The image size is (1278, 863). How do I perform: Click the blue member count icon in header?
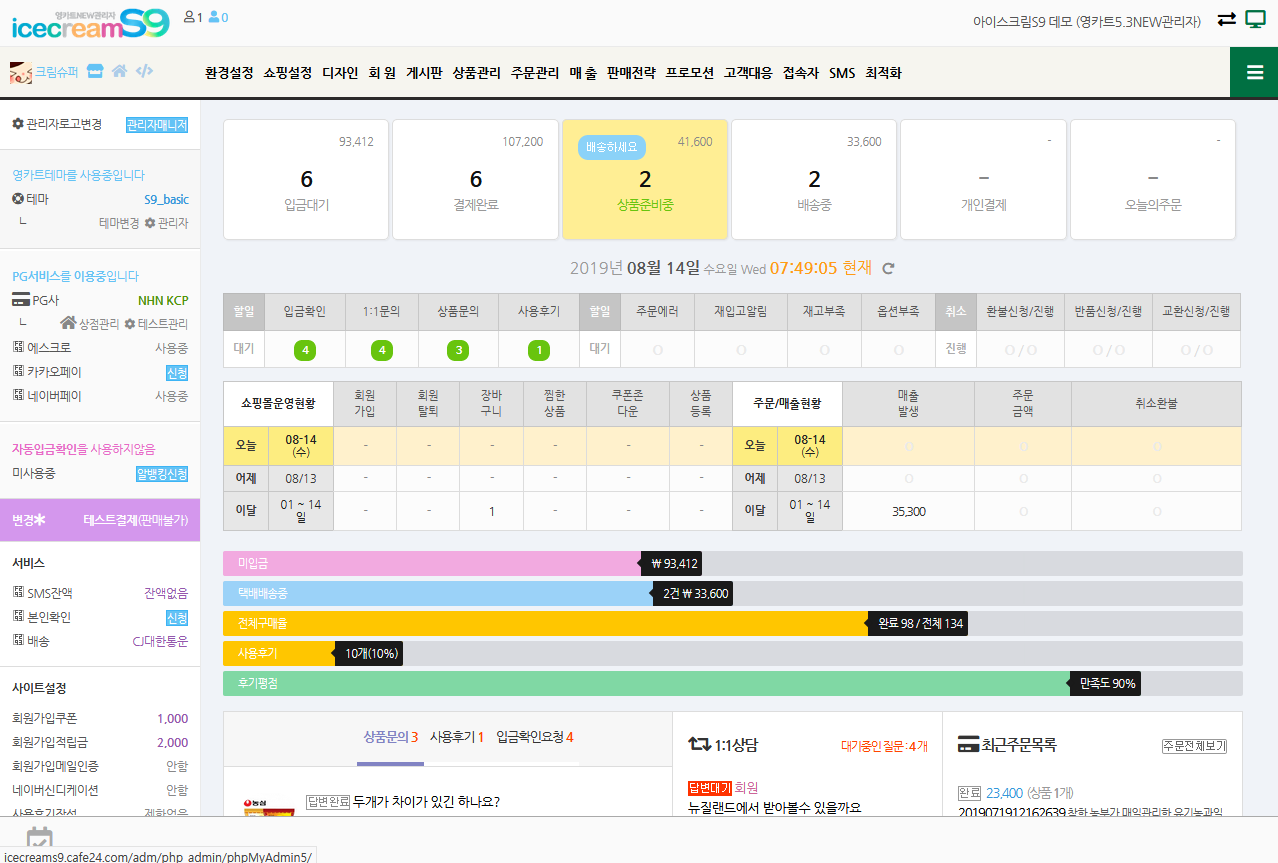pos(218,17)
